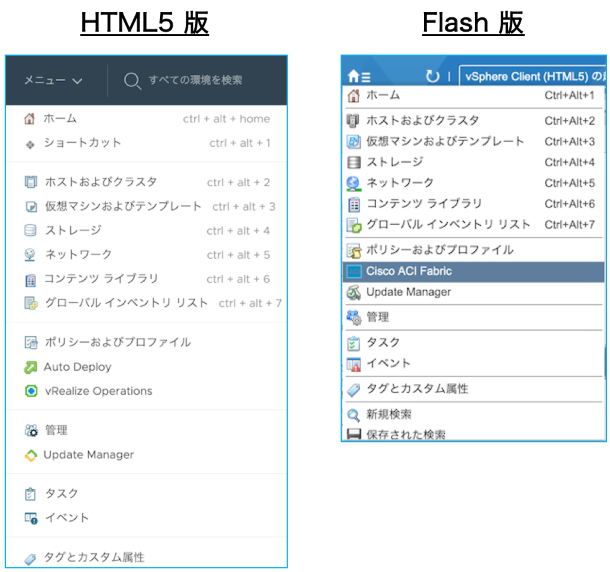The image size is (610, 572).
Task: Open Cisco ACI Fabric in Flash menu
Action: point(473,272)
